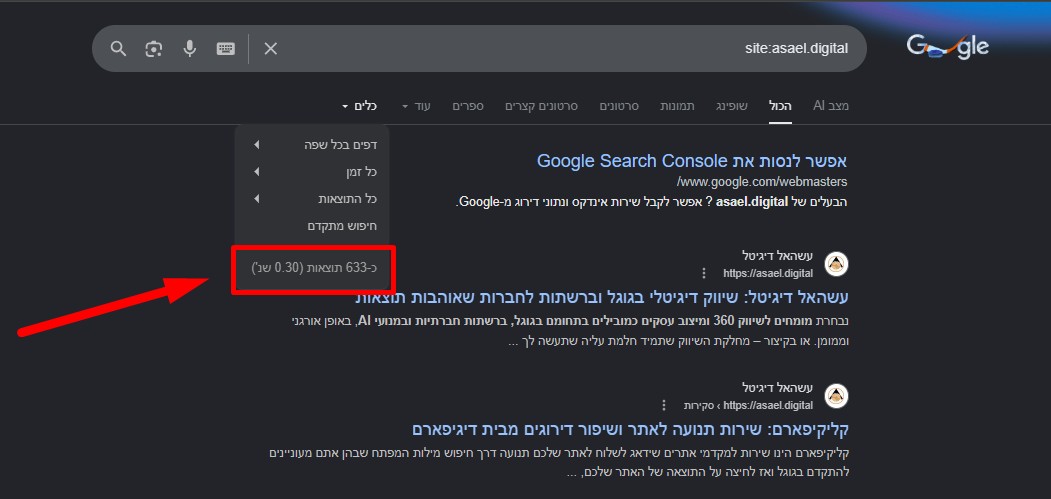Click the https://asael.digital URL of the first result
The image size is (1051, 499).
[768, 273]
